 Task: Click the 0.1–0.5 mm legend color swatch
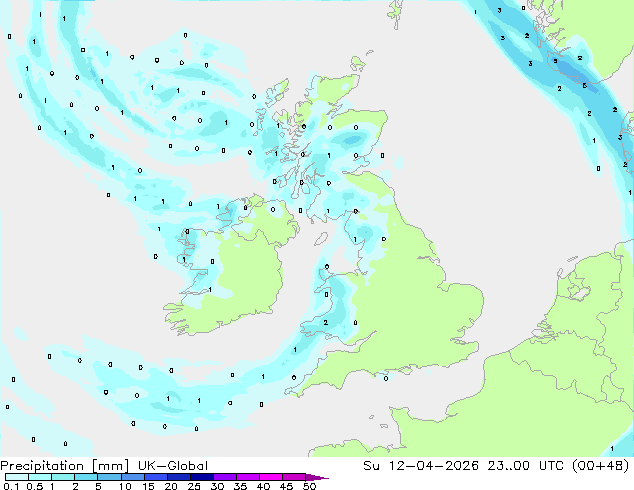tap(17, 477)
